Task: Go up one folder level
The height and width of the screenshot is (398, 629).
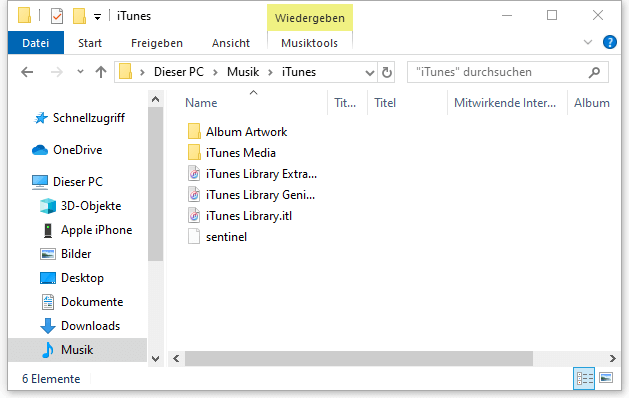Action: [x=101, y=72]
